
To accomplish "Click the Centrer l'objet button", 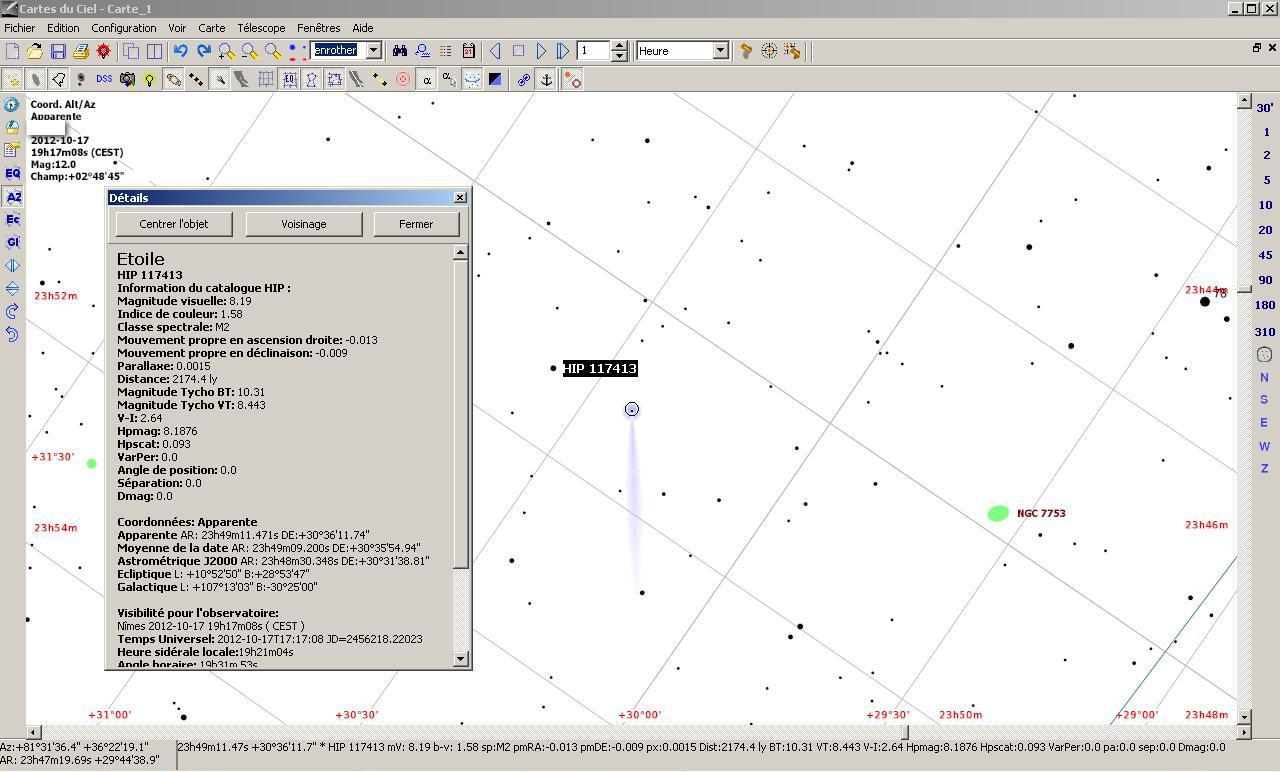I will (x=174, y=224).
